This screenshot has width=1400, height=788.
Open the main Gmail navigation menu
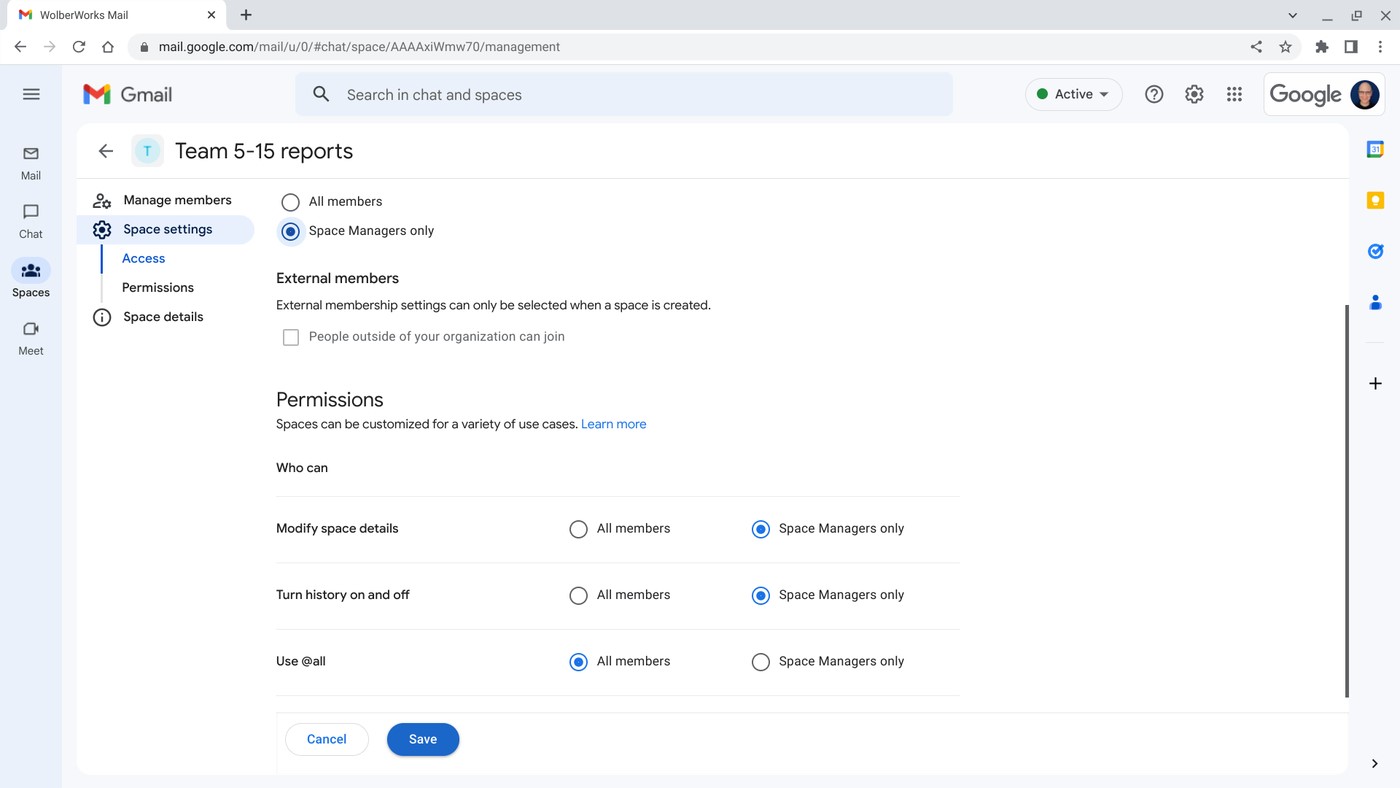pos(31,93)
